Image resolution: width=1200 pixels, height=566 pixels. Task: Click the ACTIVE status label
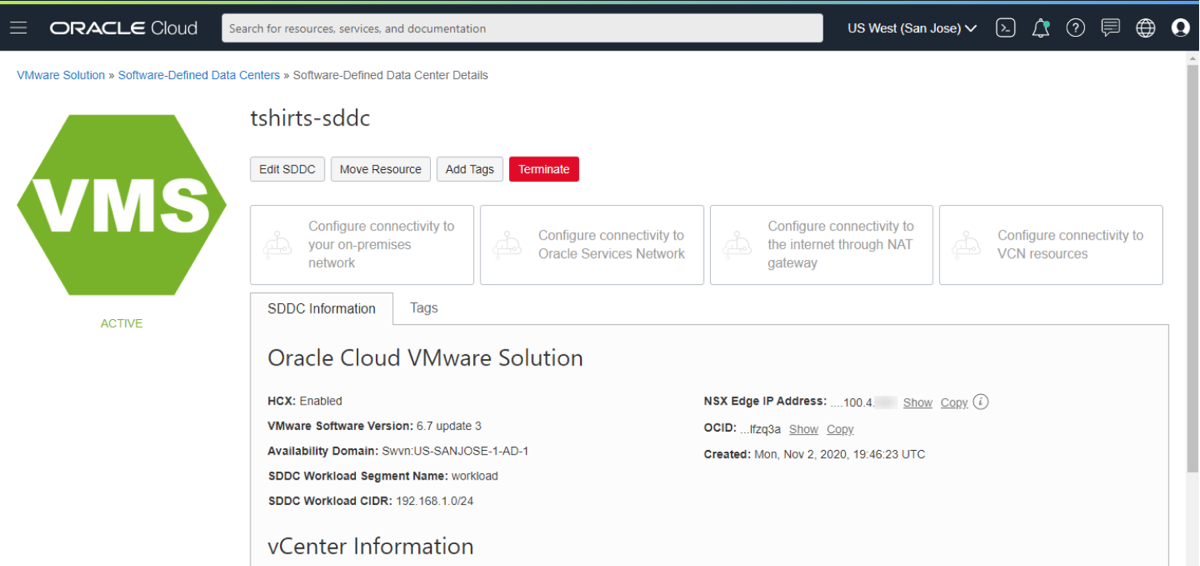pyautogui.click(x=122, y=323)
